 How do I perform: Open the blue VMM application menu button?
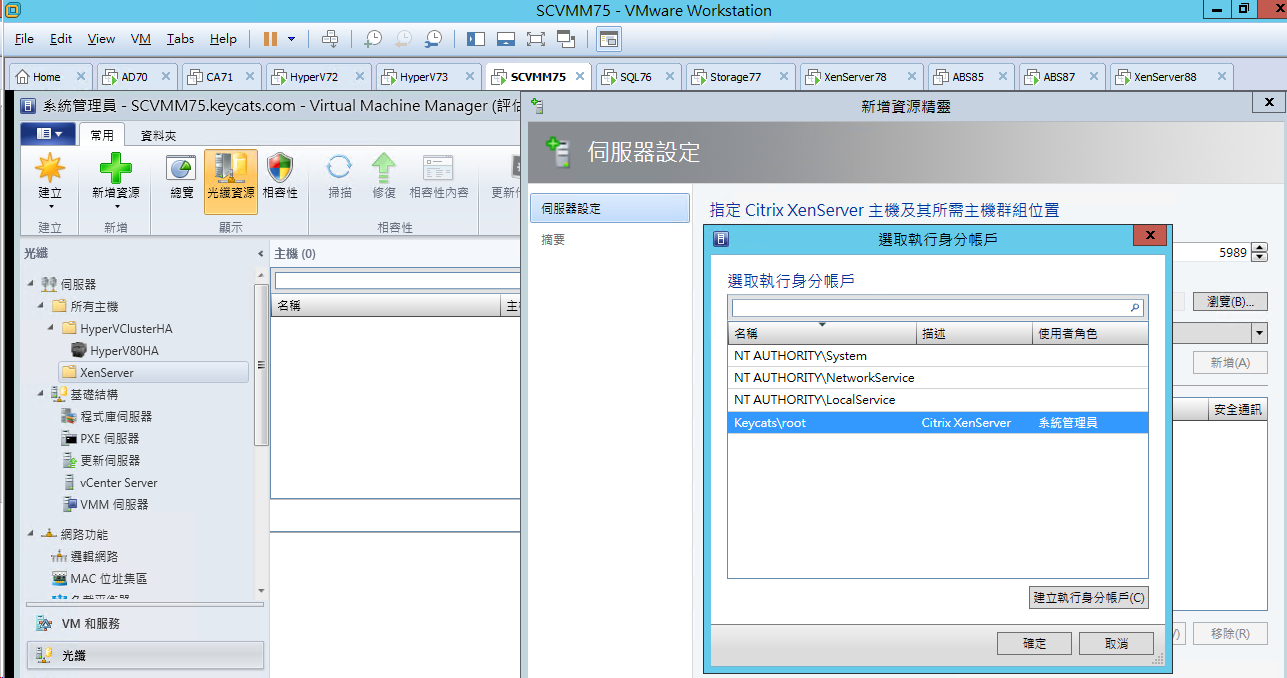click(x=48, y=134)
